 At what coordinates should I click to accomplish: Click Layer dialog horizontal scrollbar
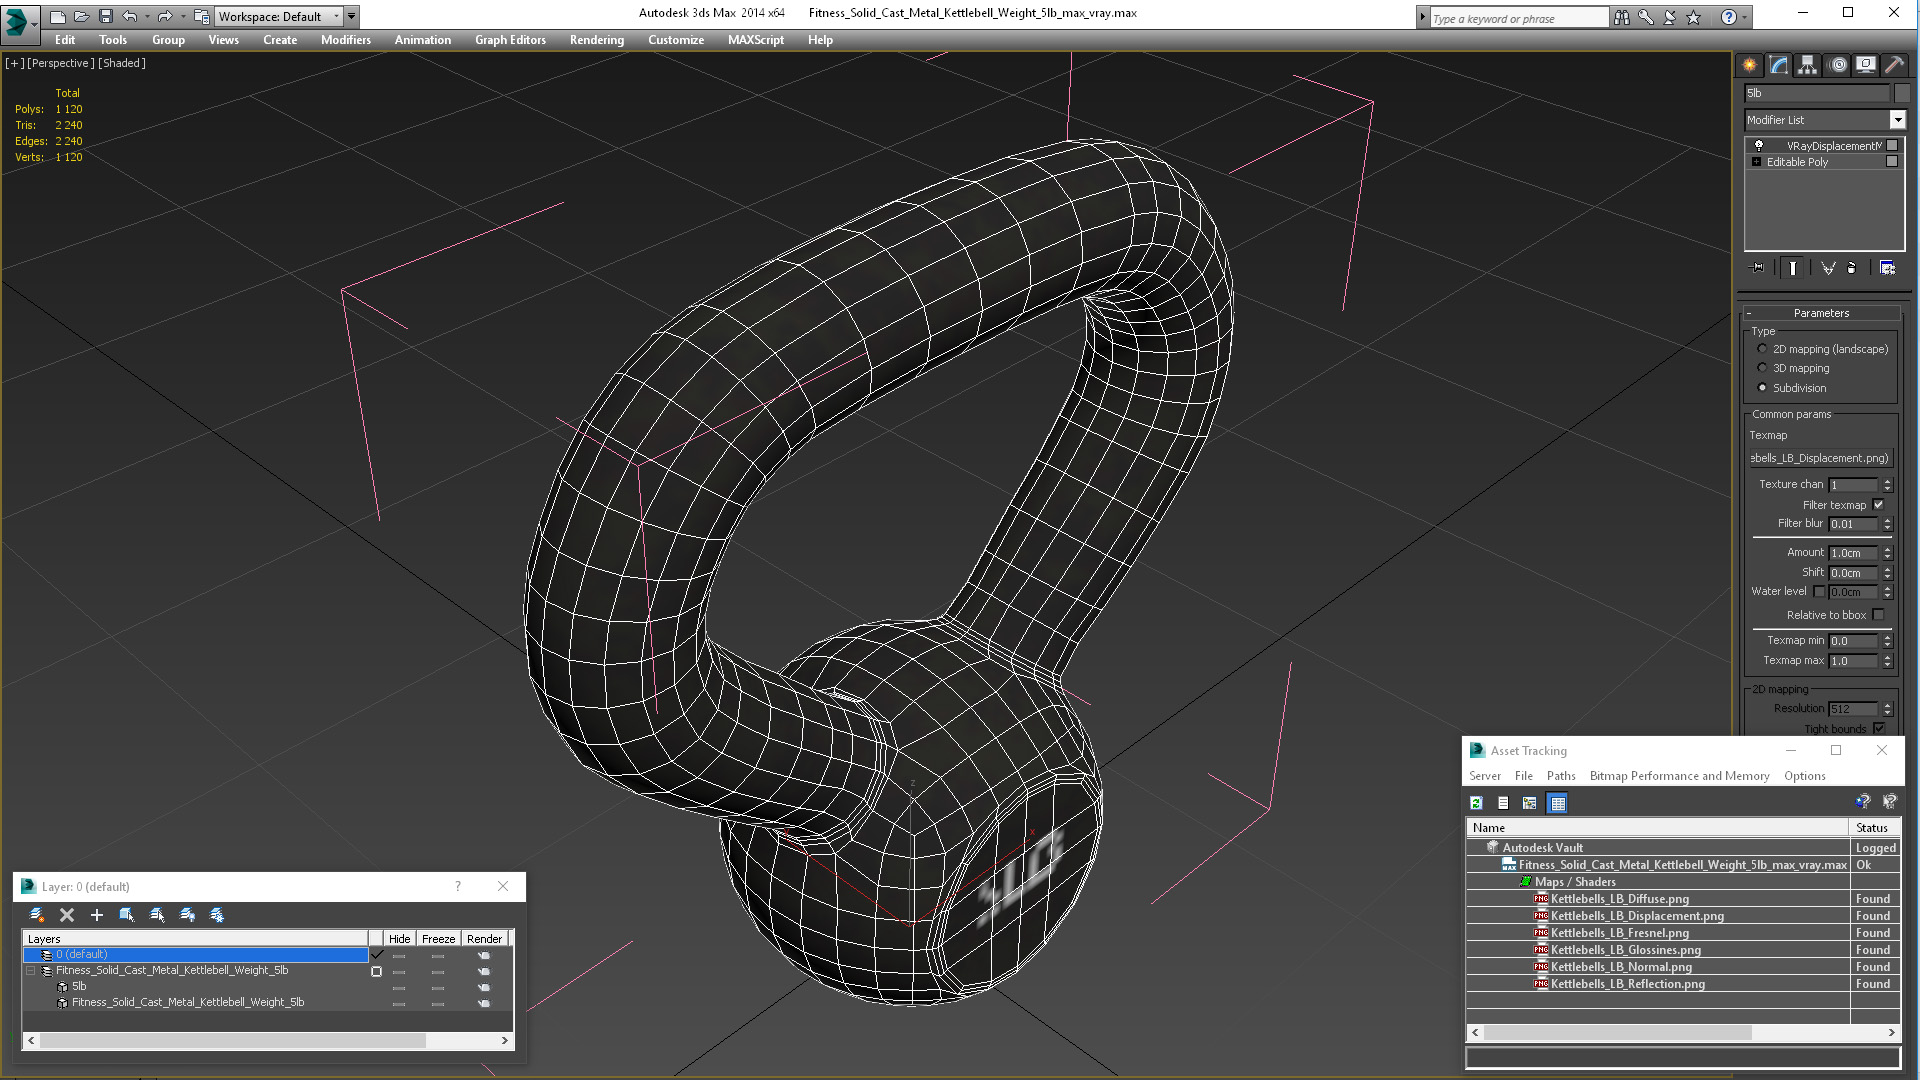(x=232, y=1041)
